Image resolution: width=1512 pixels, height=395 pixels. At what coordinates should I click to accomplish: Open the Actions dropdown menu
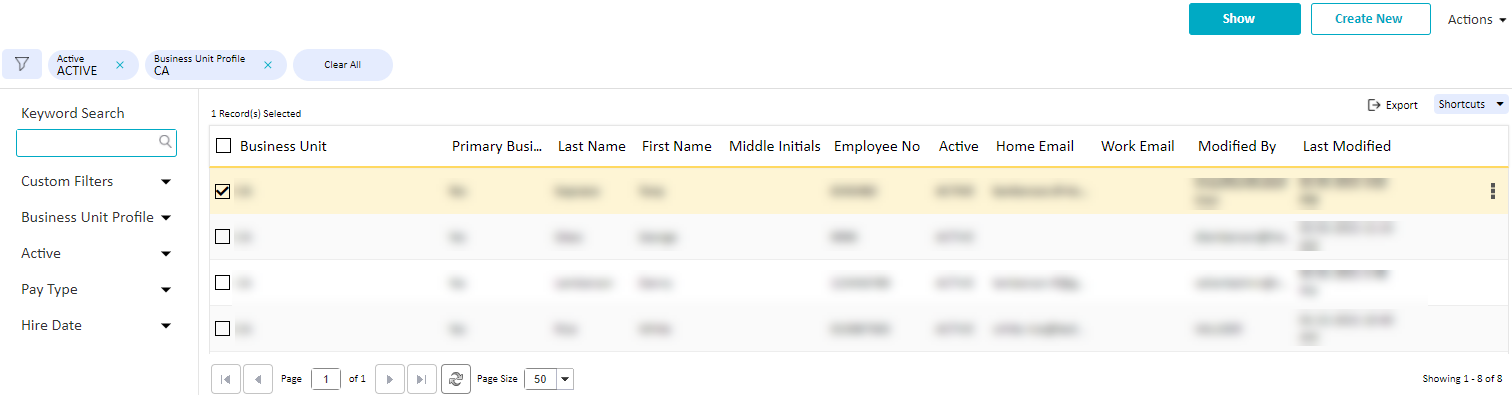coord(1477,19)
